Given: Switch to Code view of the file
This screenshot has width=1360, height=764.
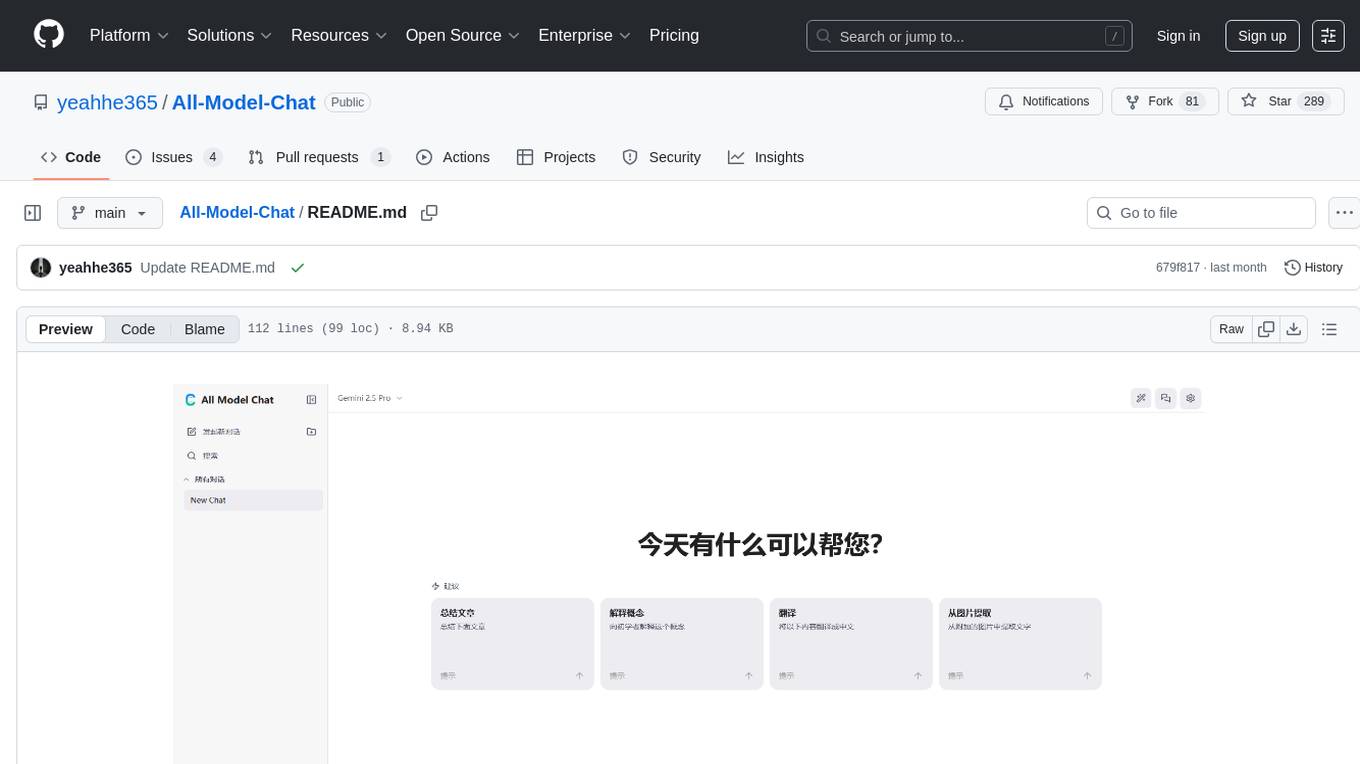Looking at the screenshot, I should coord(138,329).
